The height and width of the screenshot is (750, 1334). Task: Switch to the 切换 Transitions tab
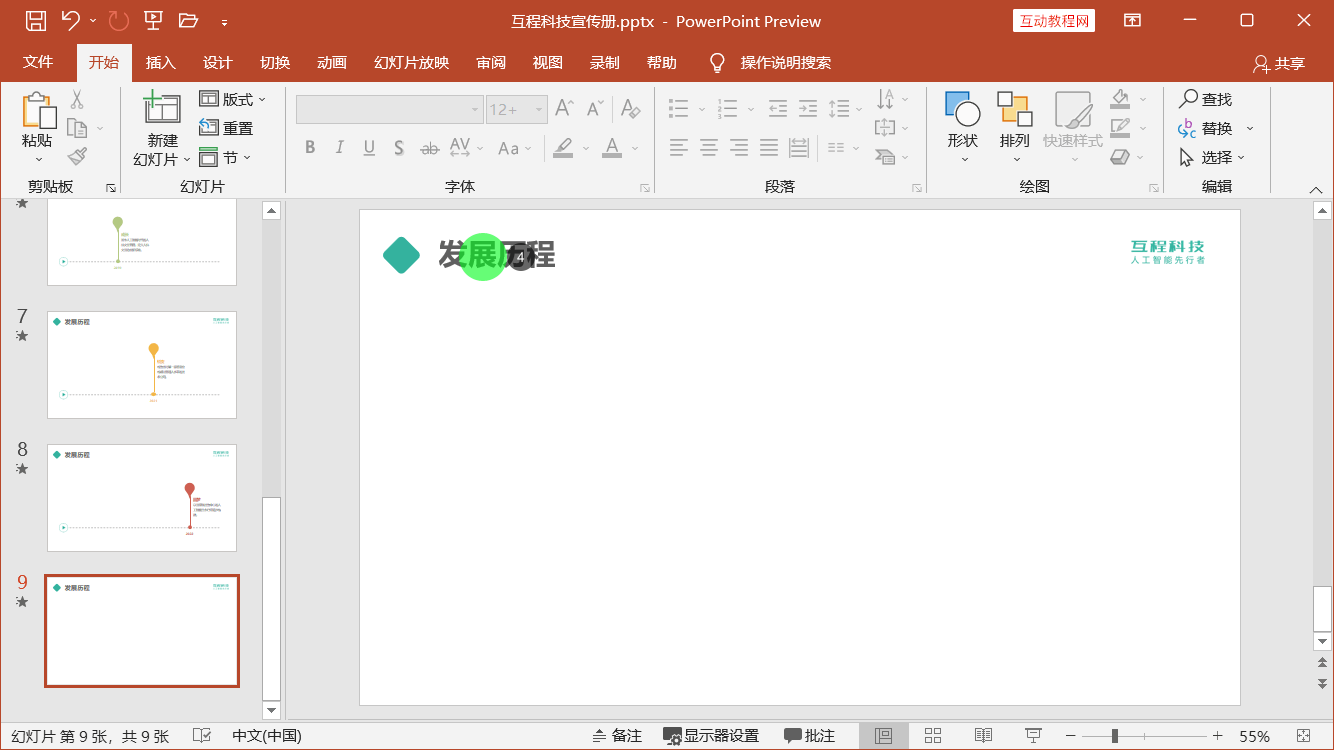coord(275,62)
